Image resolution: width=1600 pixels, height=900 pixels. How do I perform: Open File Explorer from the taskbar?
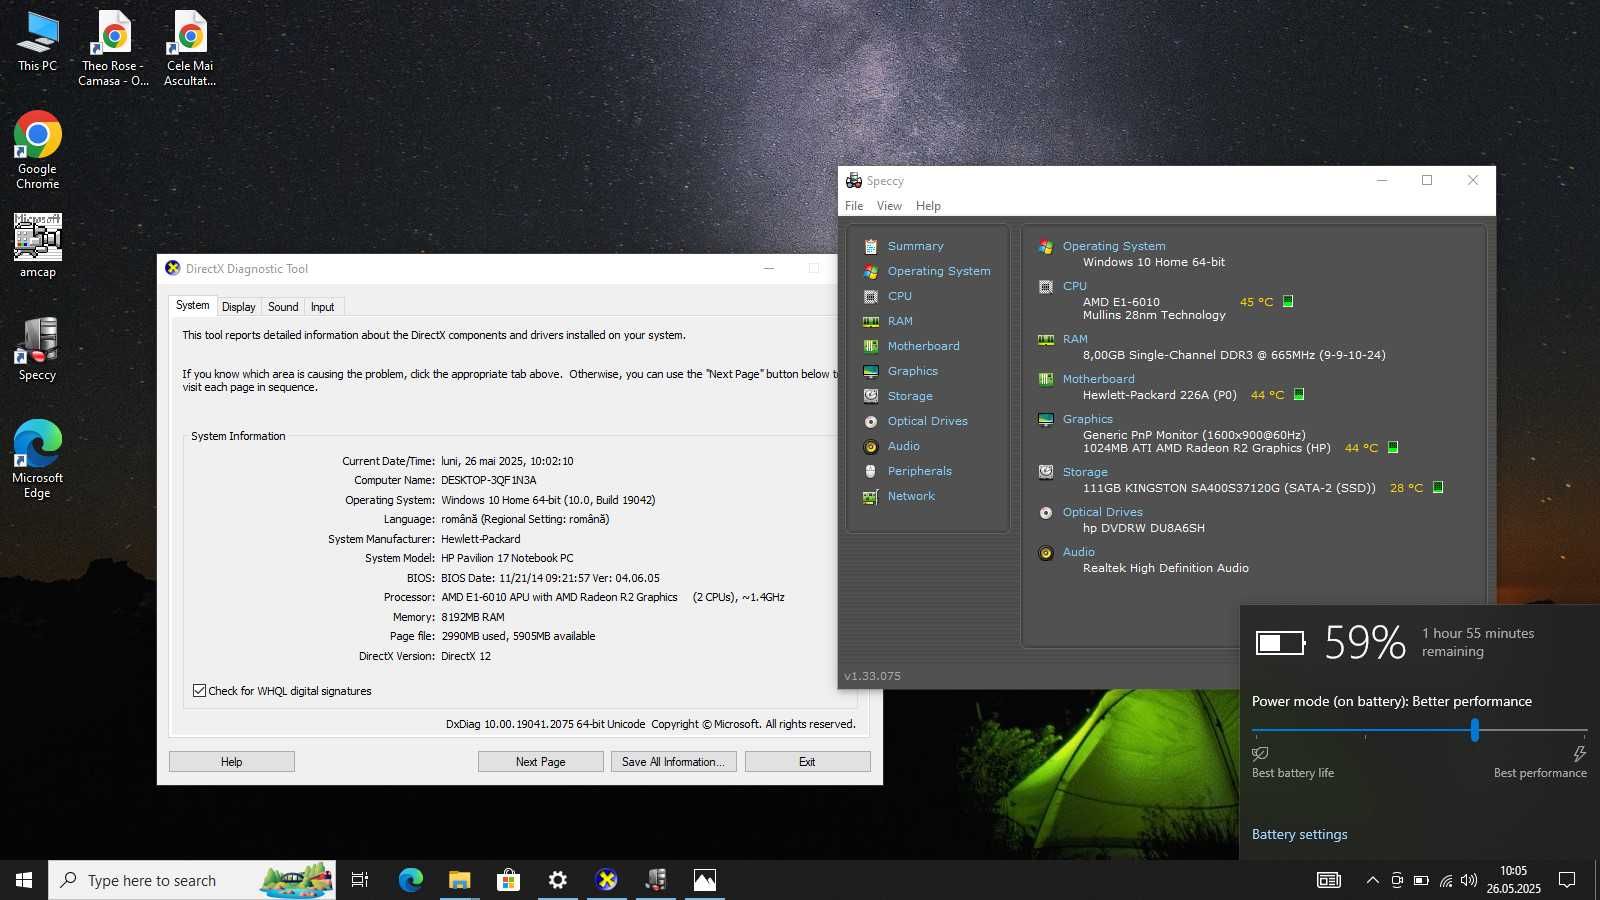[x=459, y=880]
